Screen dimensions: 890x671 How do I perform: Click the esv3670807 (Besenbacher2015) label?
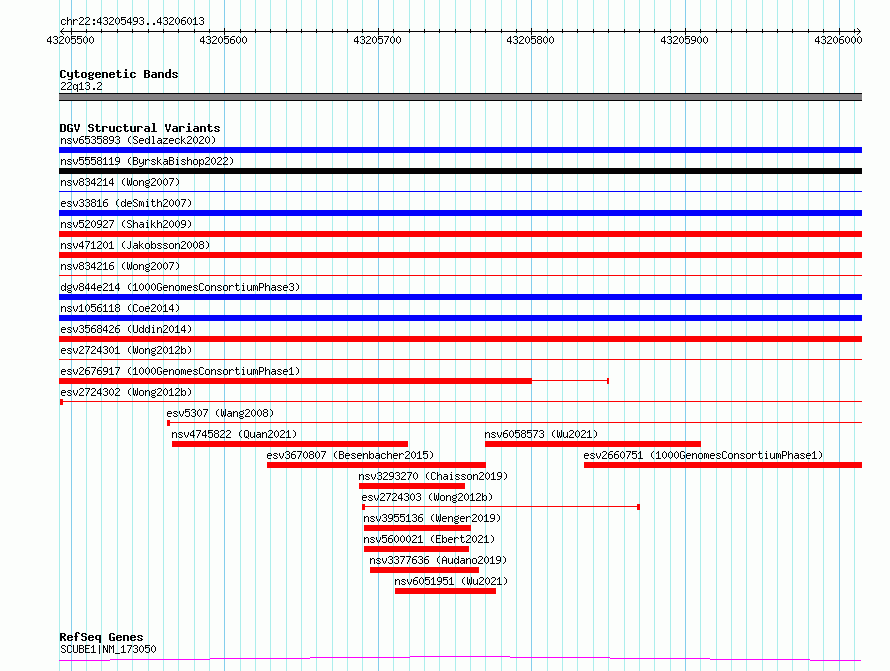pyautogui.click(x=350, y=455)
